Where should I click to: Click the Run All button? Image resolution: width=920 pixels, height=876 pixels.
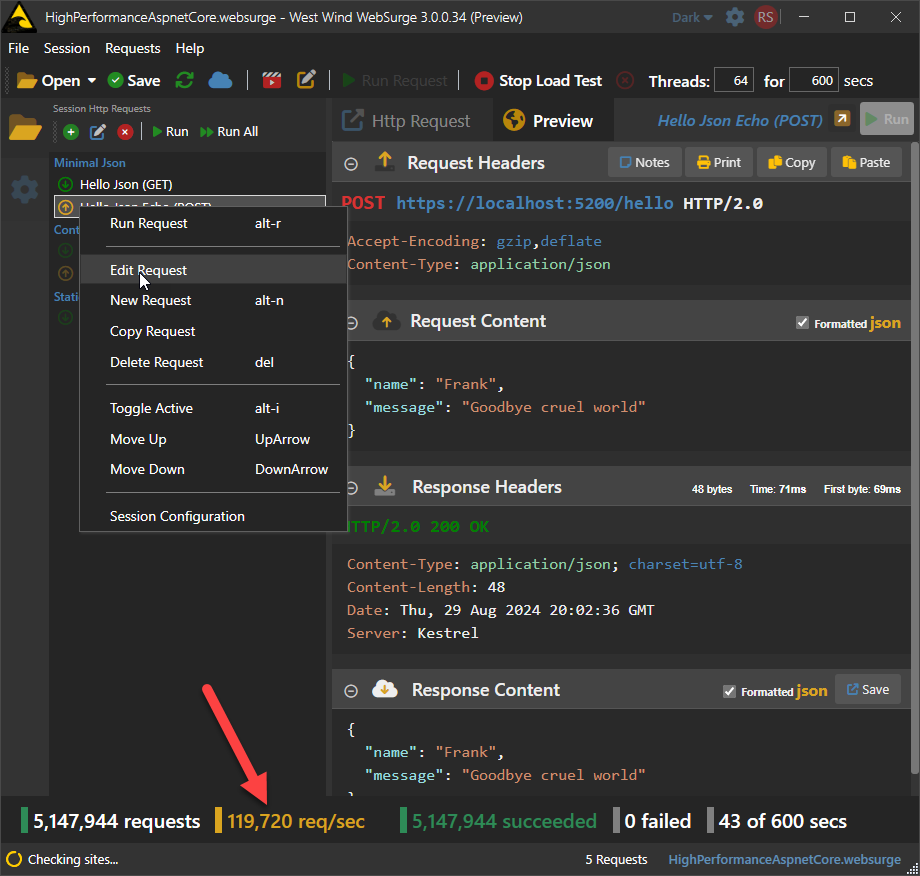pyautogui.click(x=229, y=132)
